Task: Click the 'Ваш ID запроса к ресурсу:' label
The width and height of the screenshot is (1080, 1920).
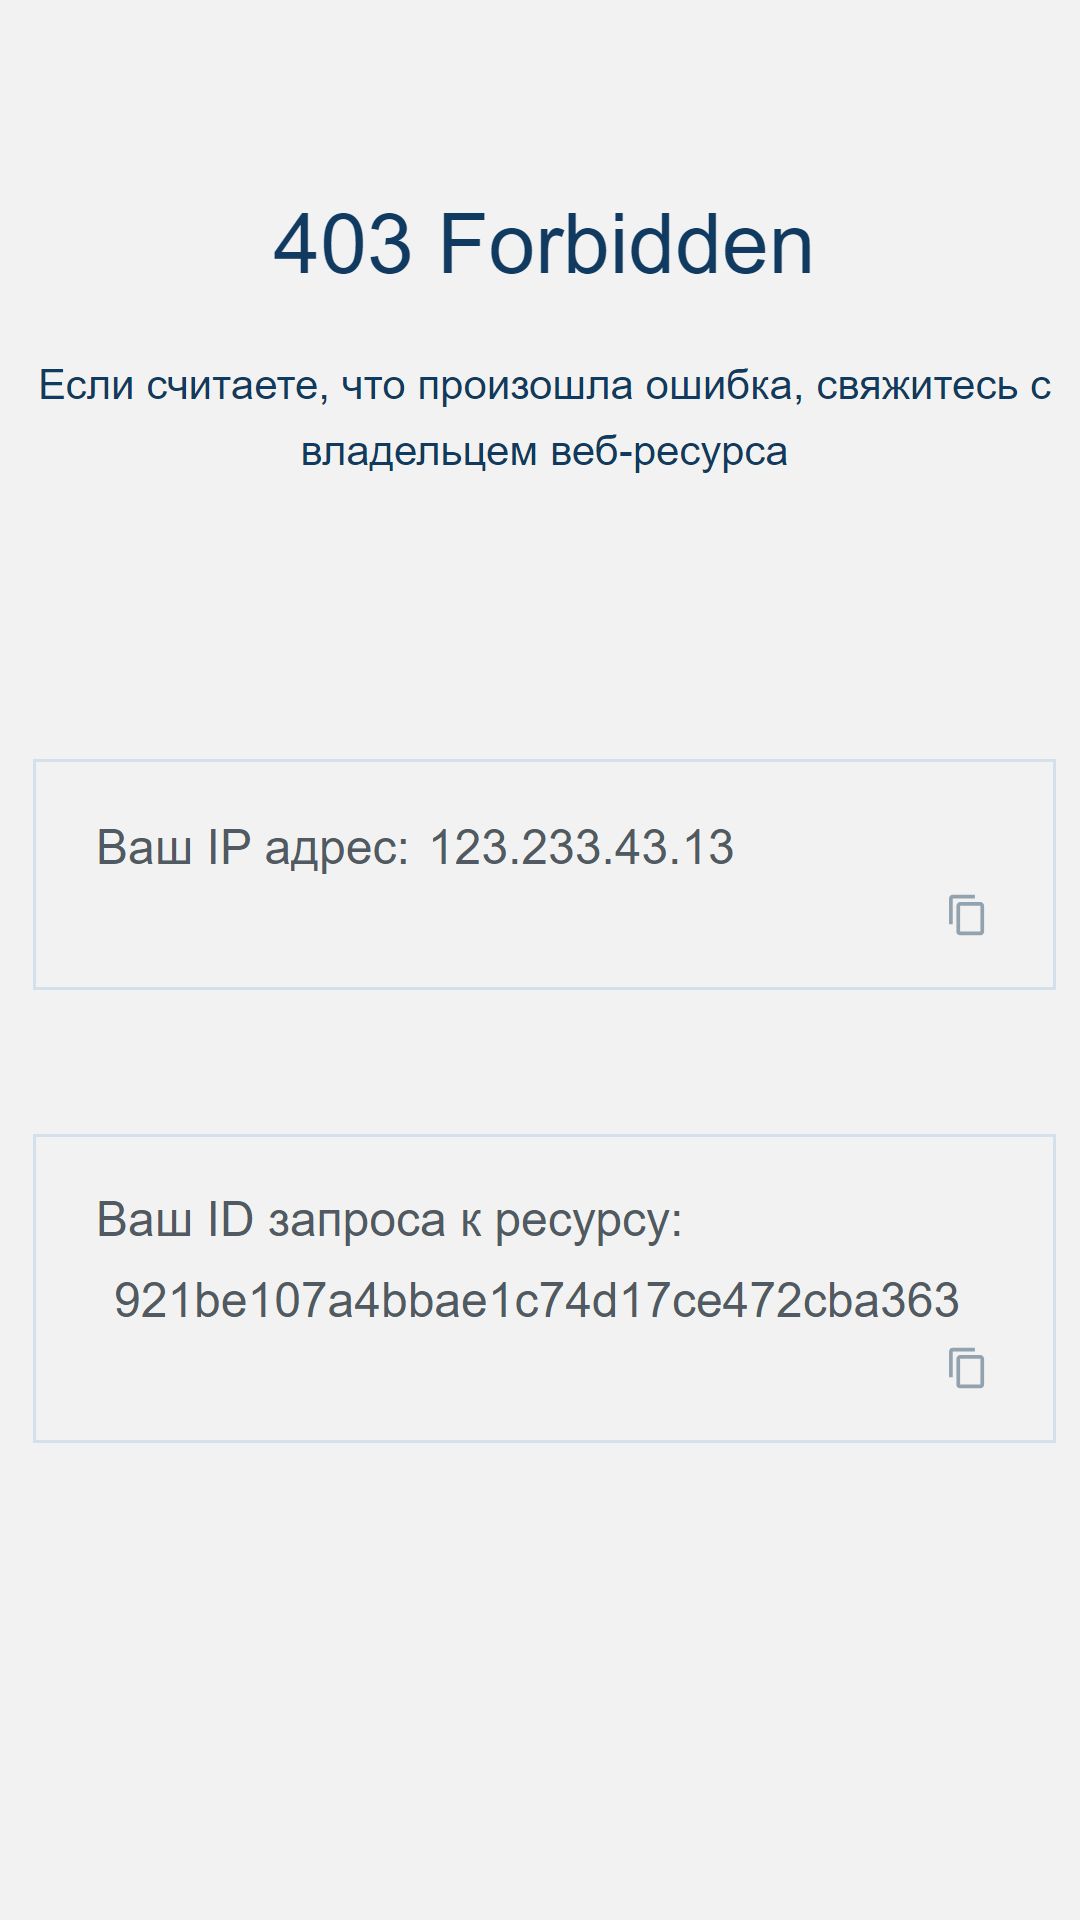Action: (389, 1220)
